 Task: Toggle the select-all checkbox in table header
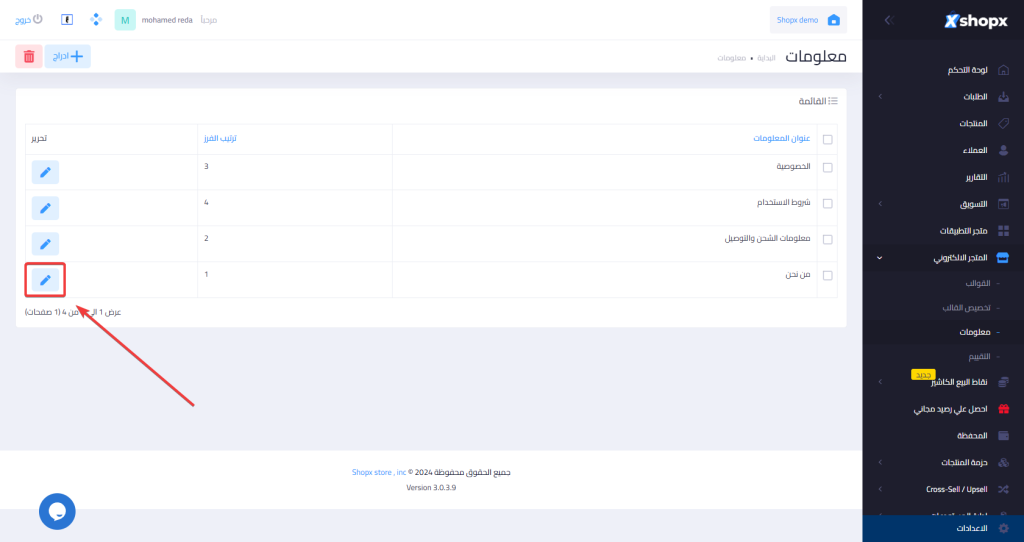coord(827,139)
